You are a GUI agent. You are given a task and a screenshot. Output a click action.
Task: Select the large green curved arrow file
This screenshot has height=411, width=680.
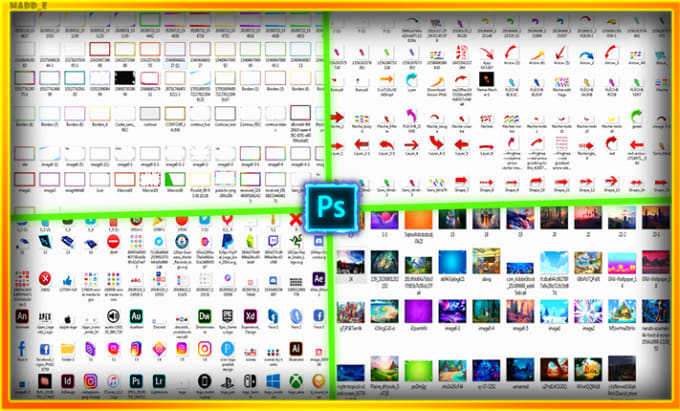tap(636, 116)
